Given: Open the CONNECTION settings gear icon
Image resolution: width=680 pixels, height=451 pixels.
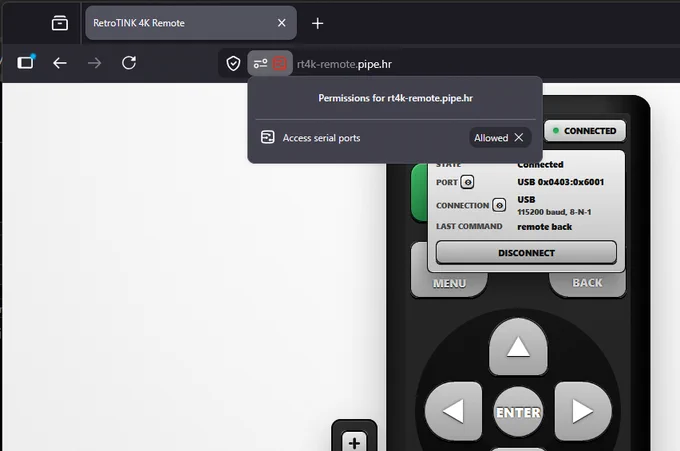Looking at the screenshot, I should tap(499, 205).
